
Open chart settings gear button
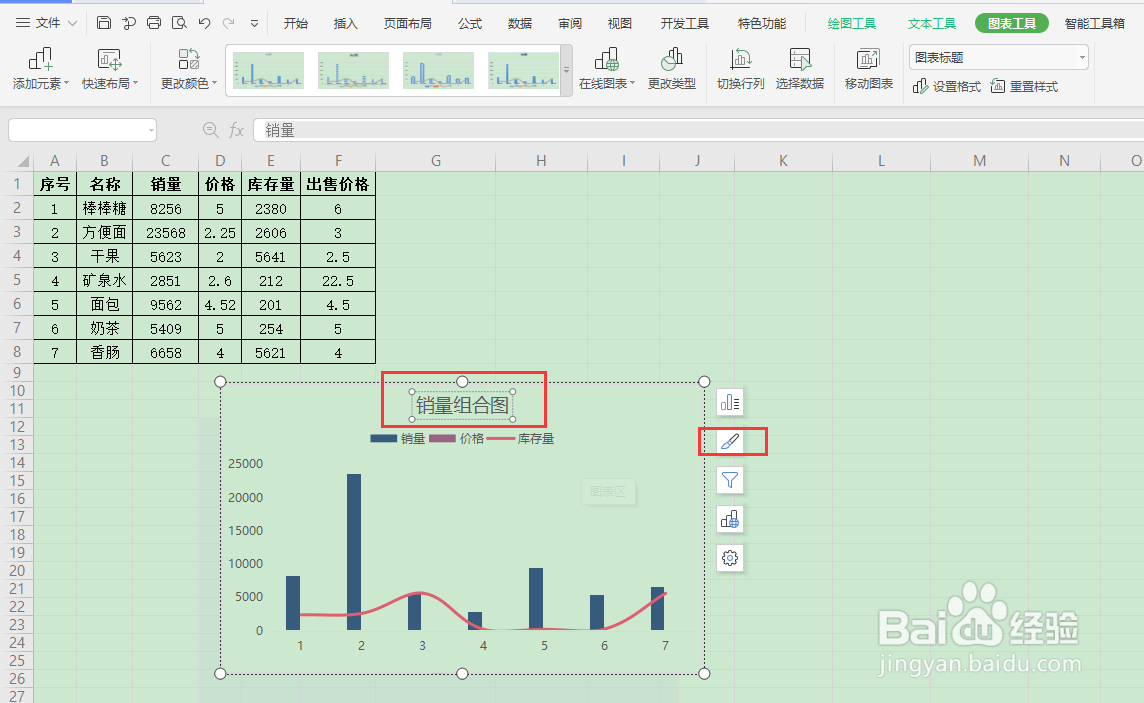click(x=730, y=558)
